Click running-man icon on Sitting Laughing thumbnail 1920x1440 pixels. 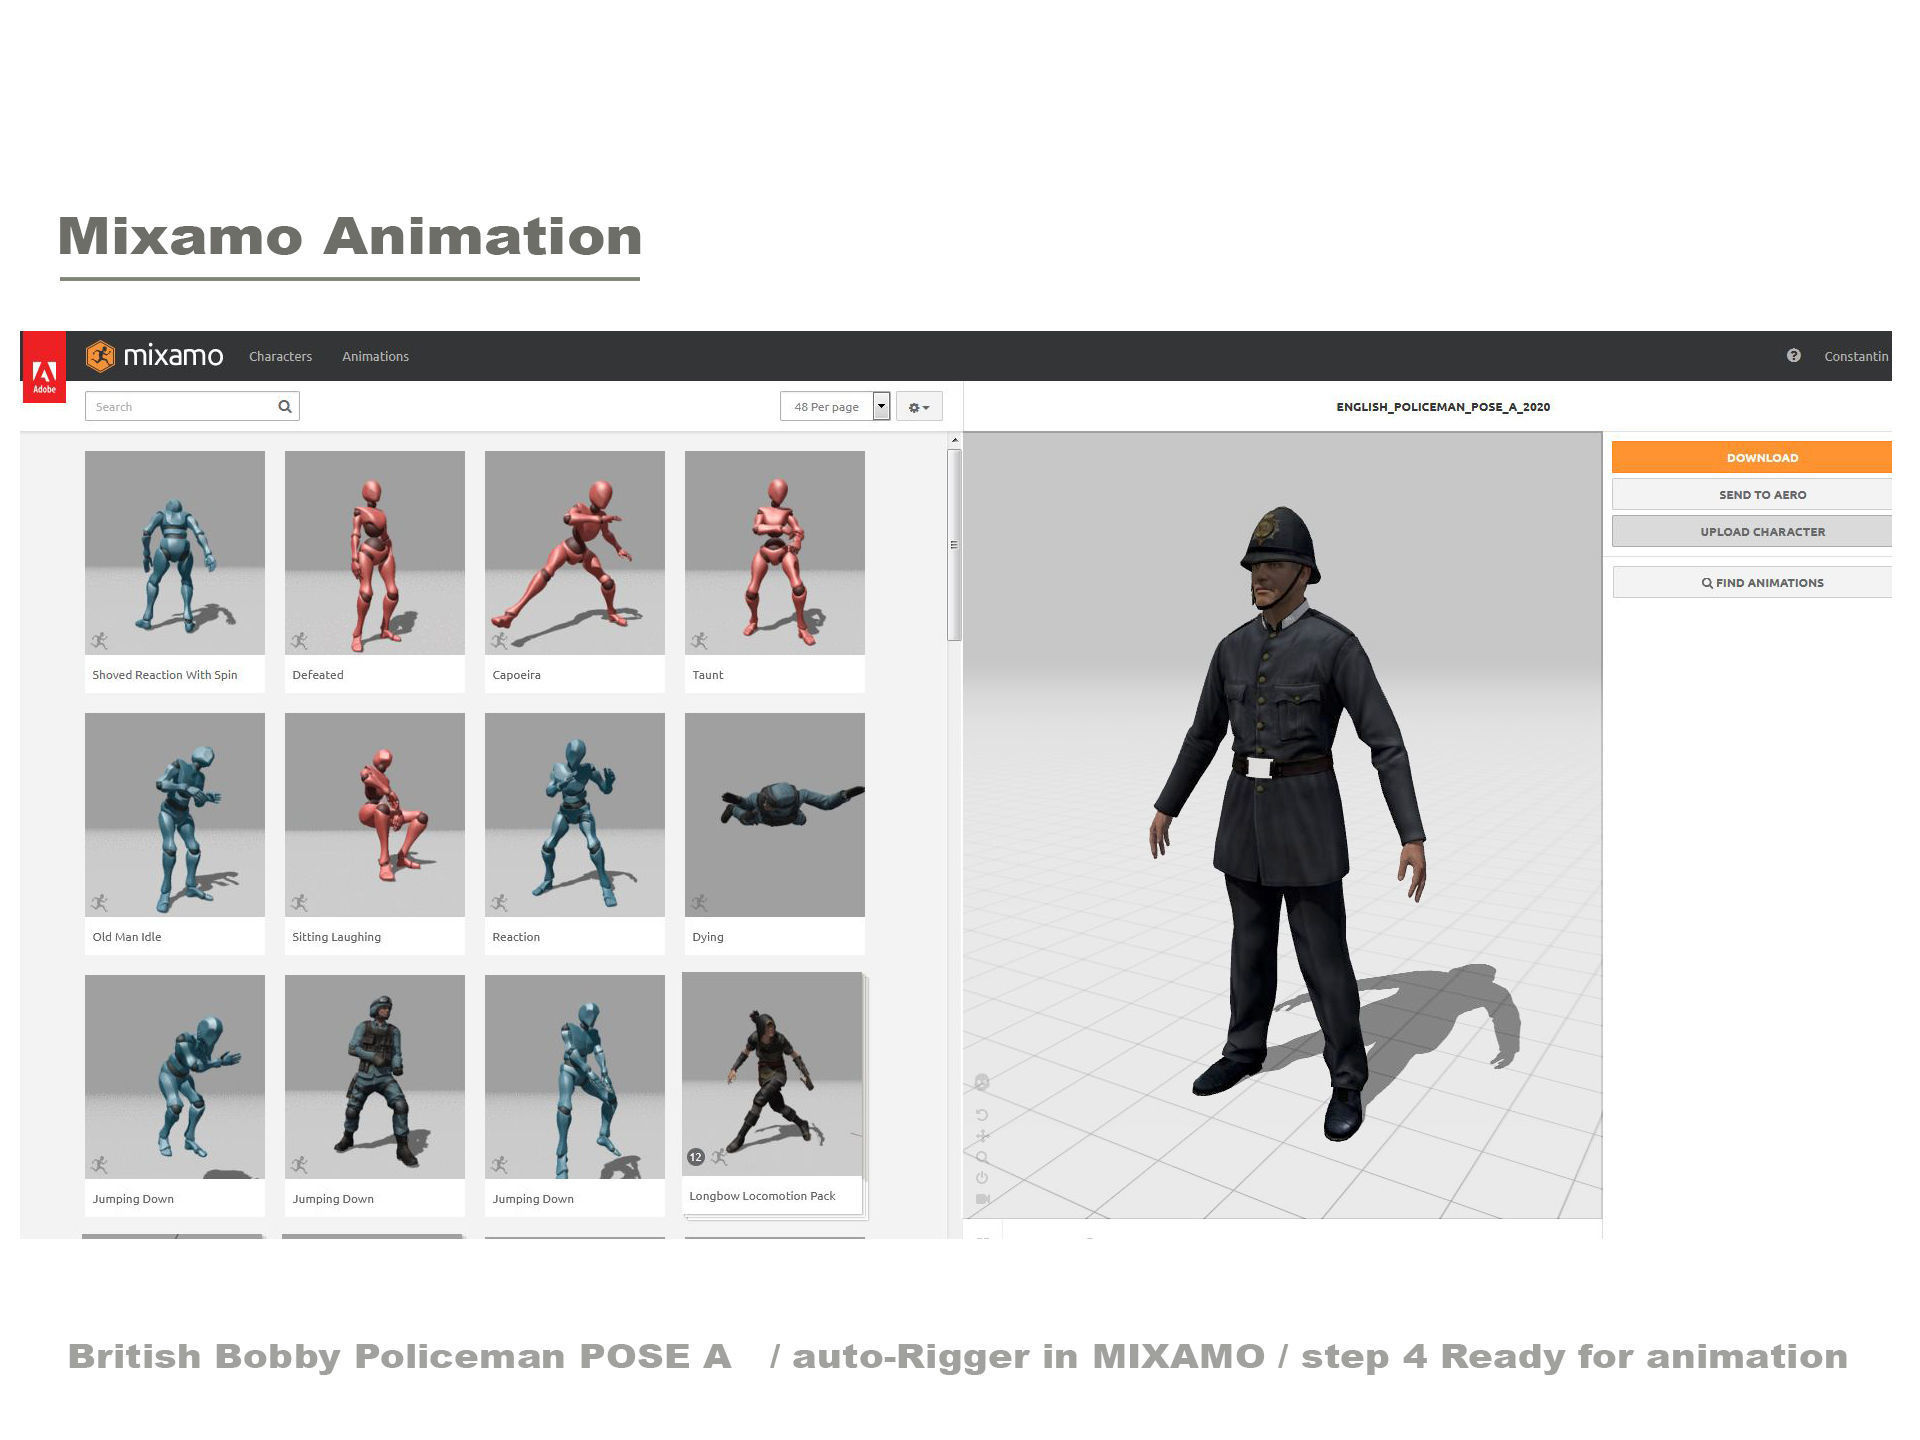[299, 903]
